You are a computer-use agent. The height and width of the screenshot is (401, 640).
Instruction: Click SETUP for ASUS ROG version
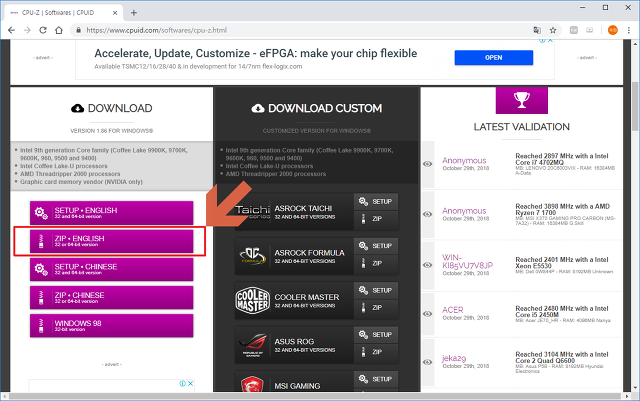pos(376,335)
